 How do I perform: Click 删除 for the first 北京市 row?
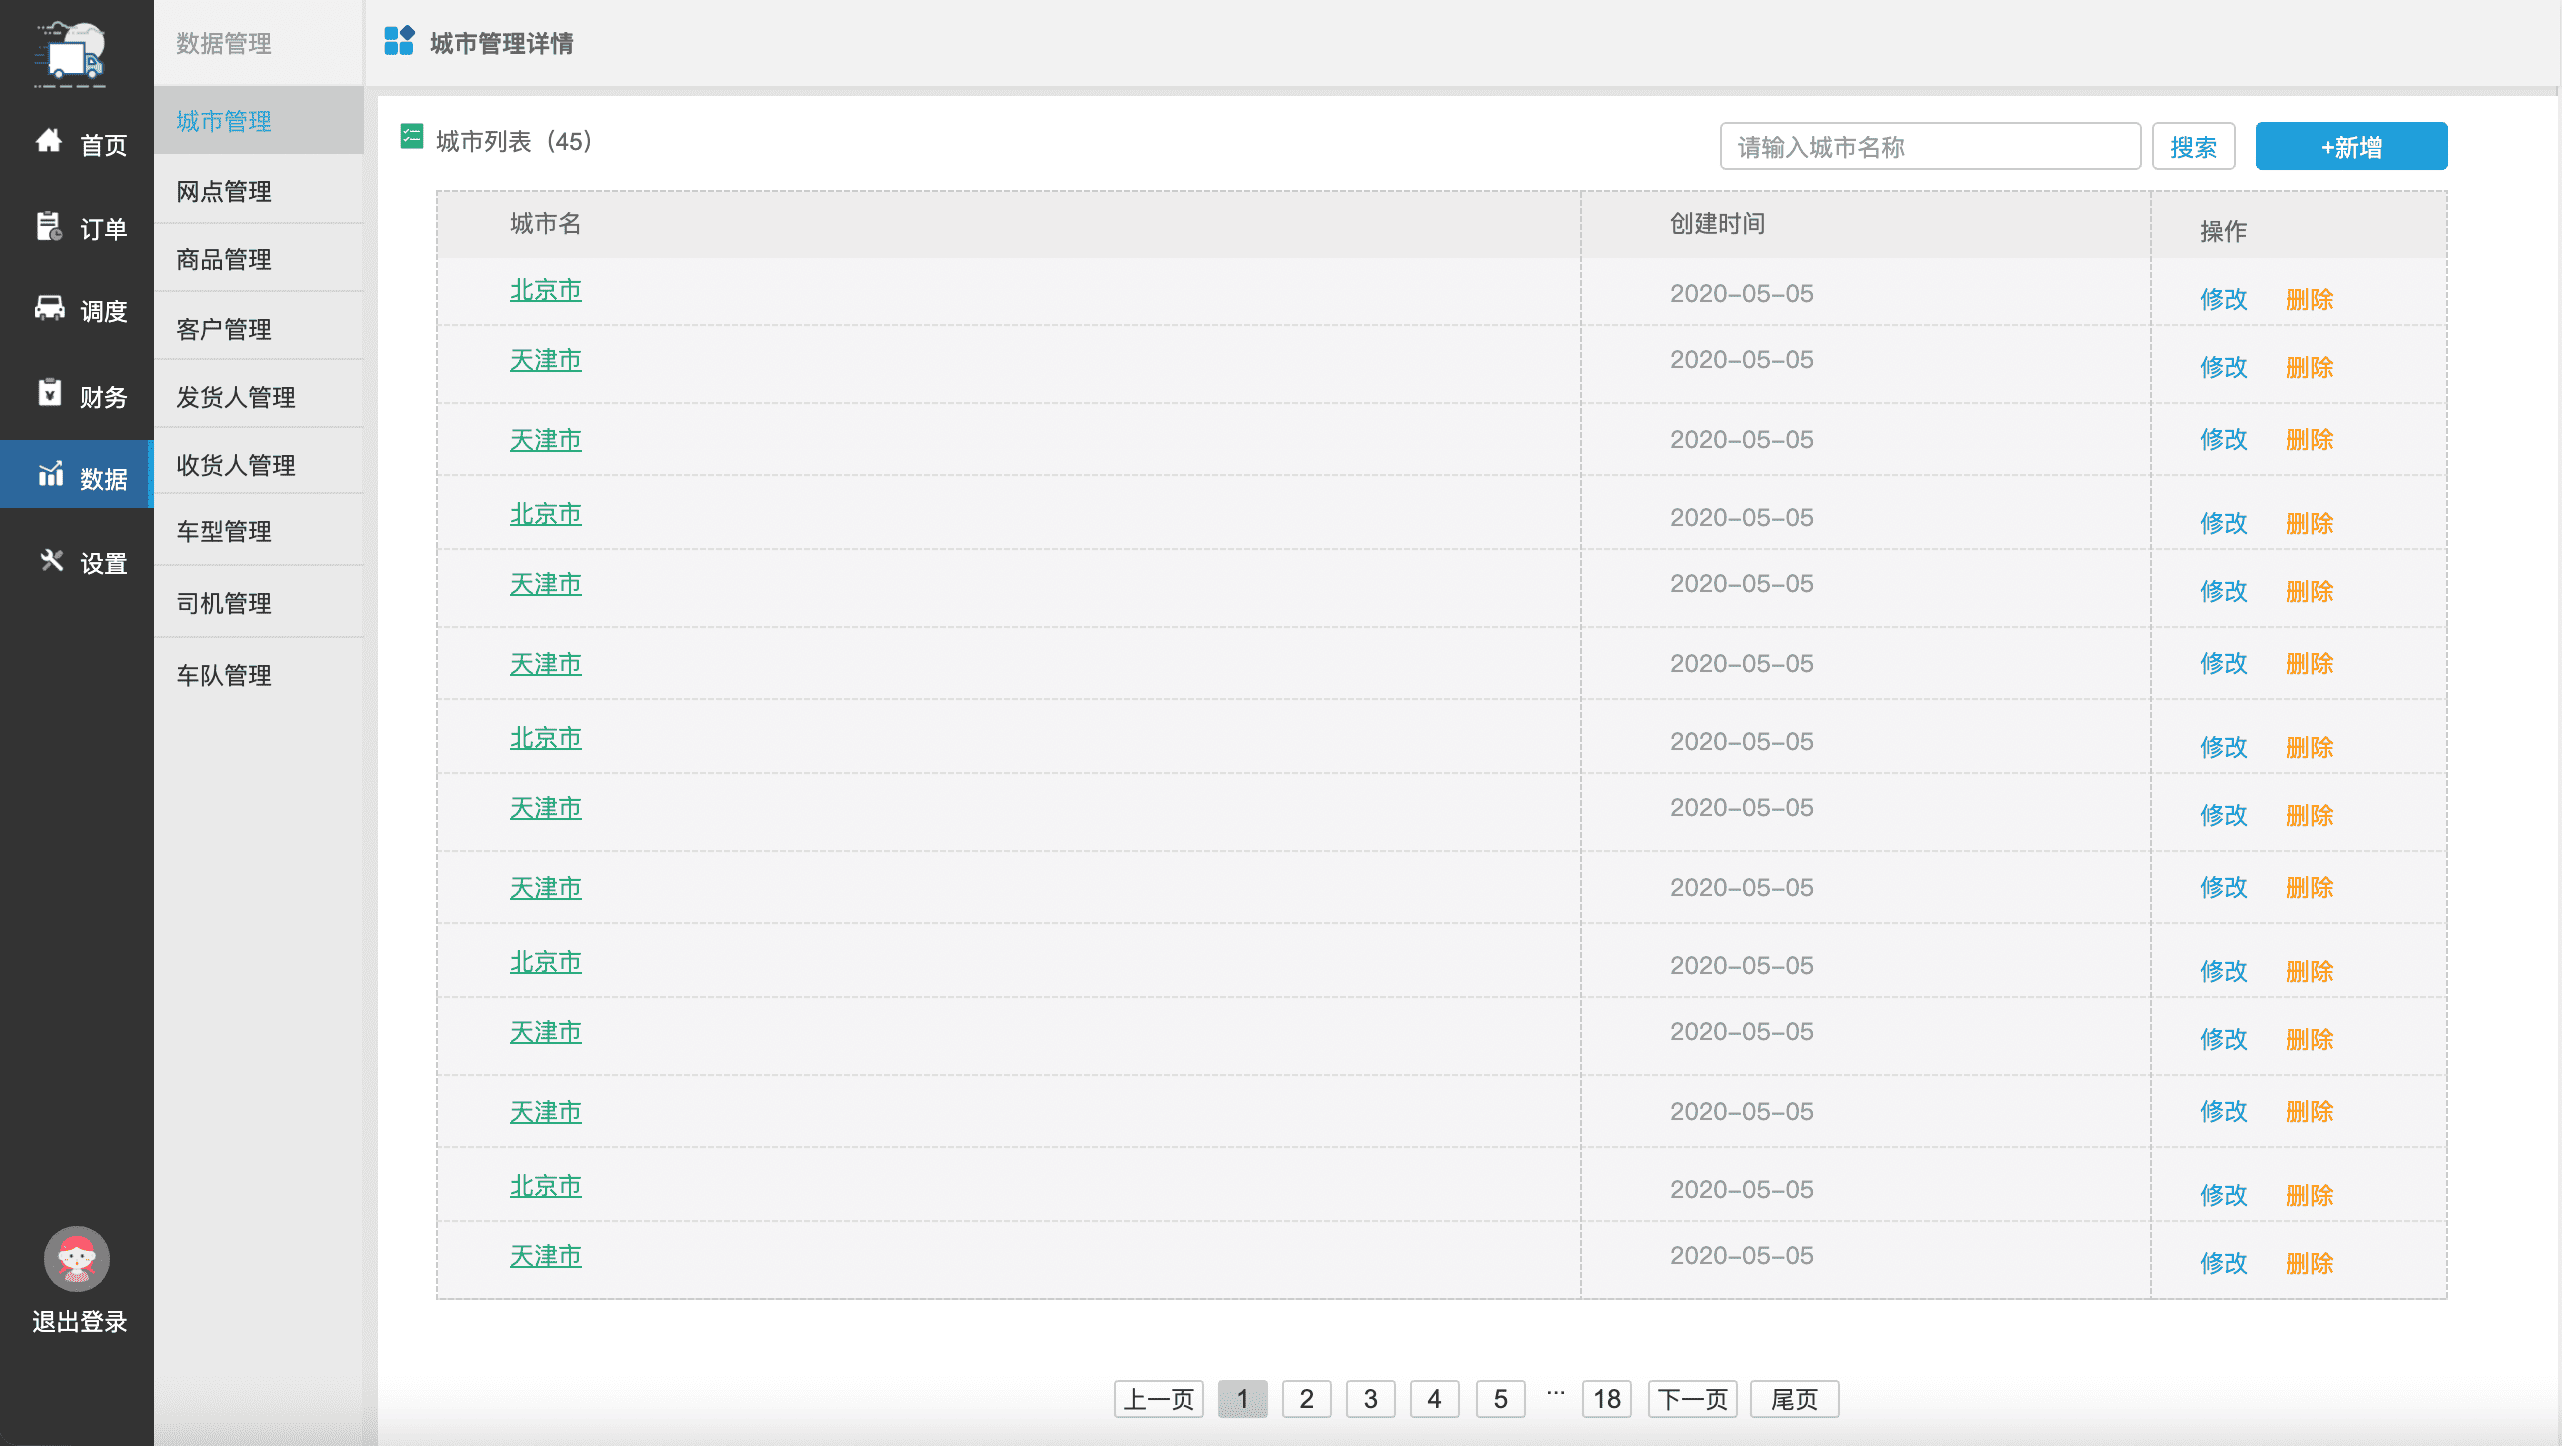(2309, 299)
